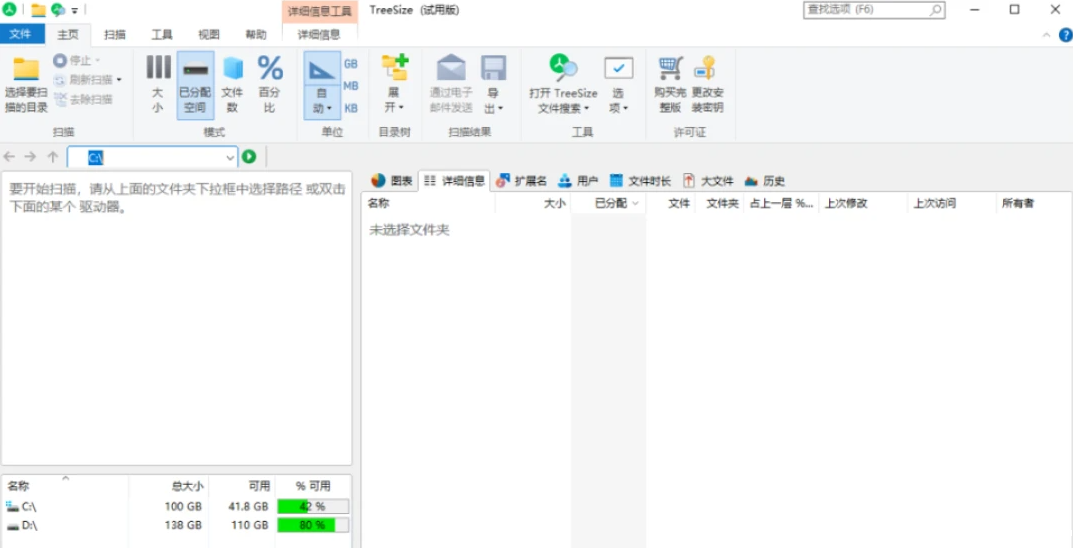Switch to 大小 size mode
The image size is (1073, 548).
click(158, 85)
